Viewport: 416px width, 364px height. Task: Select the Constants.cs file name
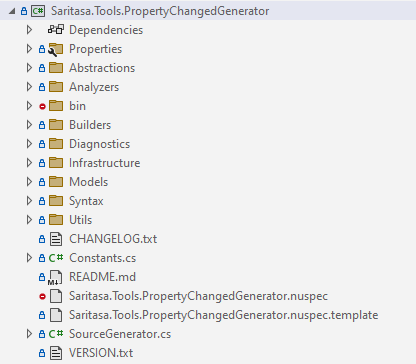[103, 258]
